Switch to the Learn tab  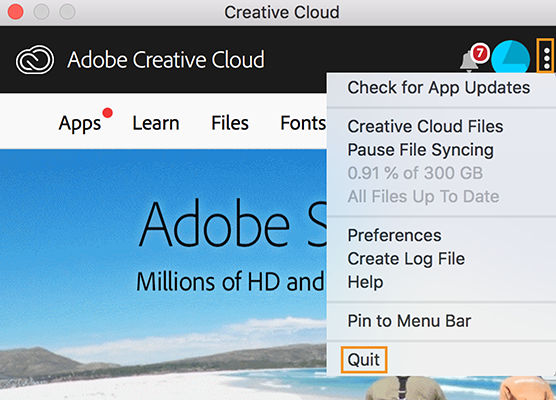[156, 123]
